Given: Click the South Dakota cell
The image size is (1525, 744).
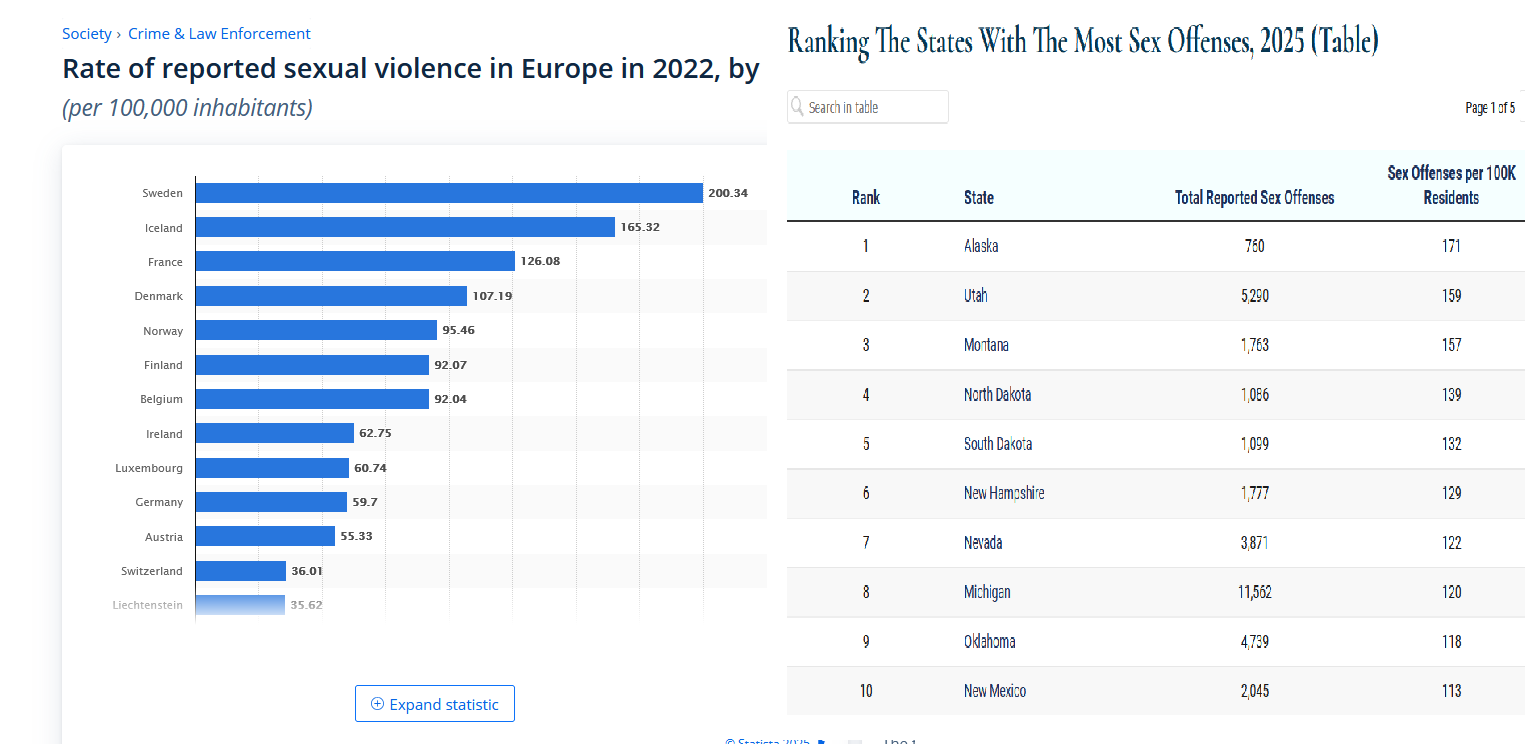Looking at the screenshot, I should click(998, 443).
